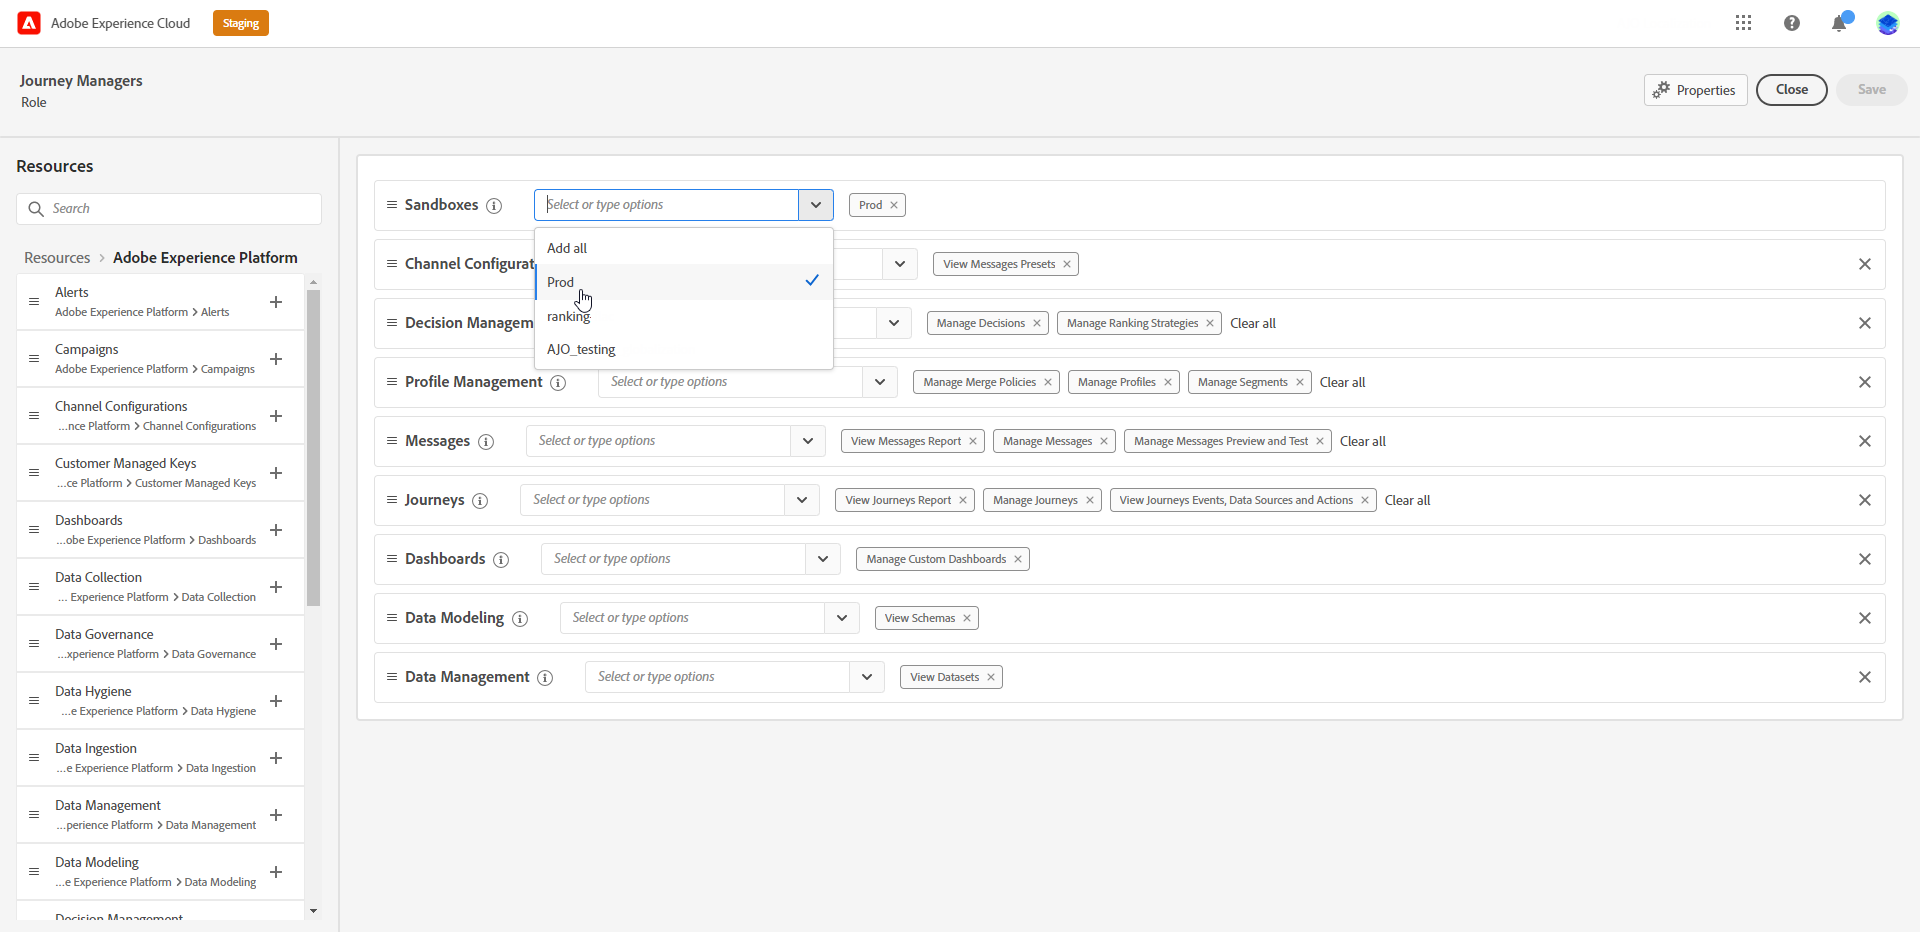1920x932 pixels.
Task: Remove the Journeys permission row
Action: tap(1864, 500)
